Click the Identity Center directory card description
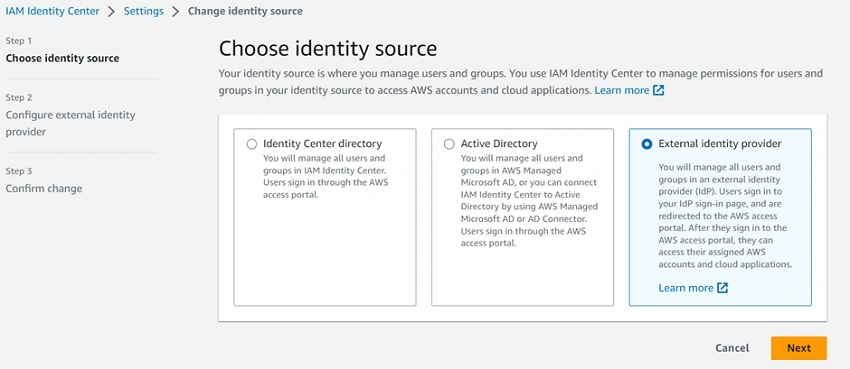This screenshot has height=369, width=850. [325, 177]
